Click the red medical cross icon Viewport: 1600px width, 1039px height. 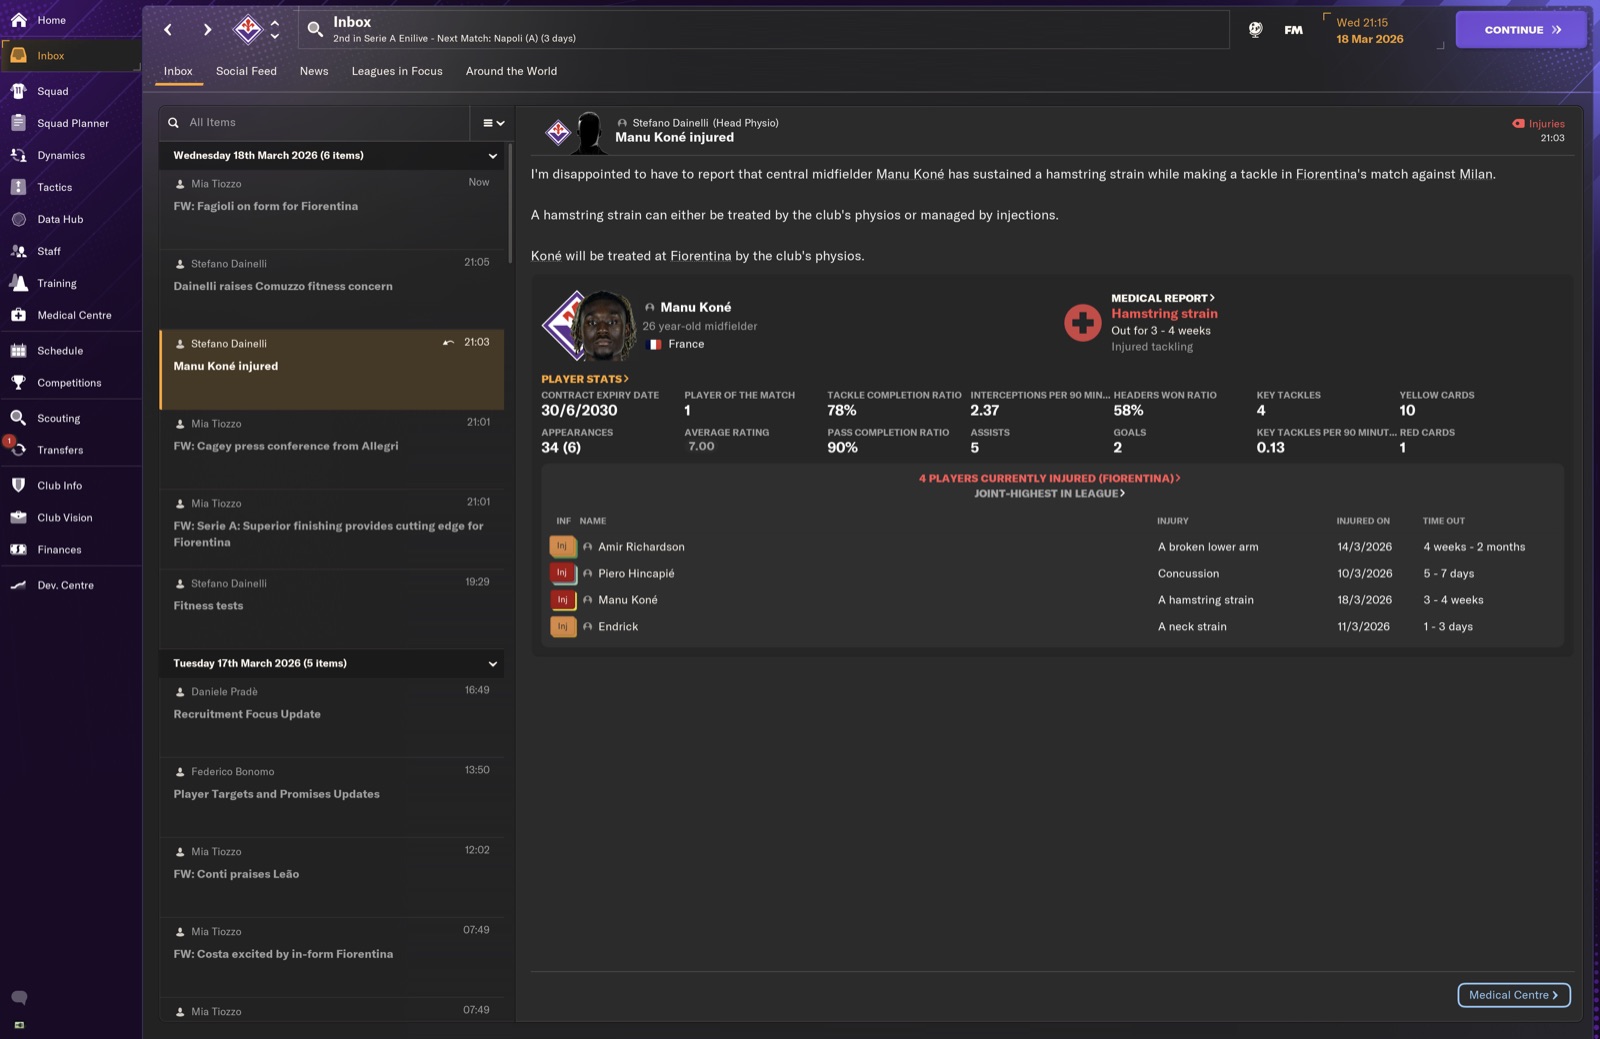(x=1082, y=323)
